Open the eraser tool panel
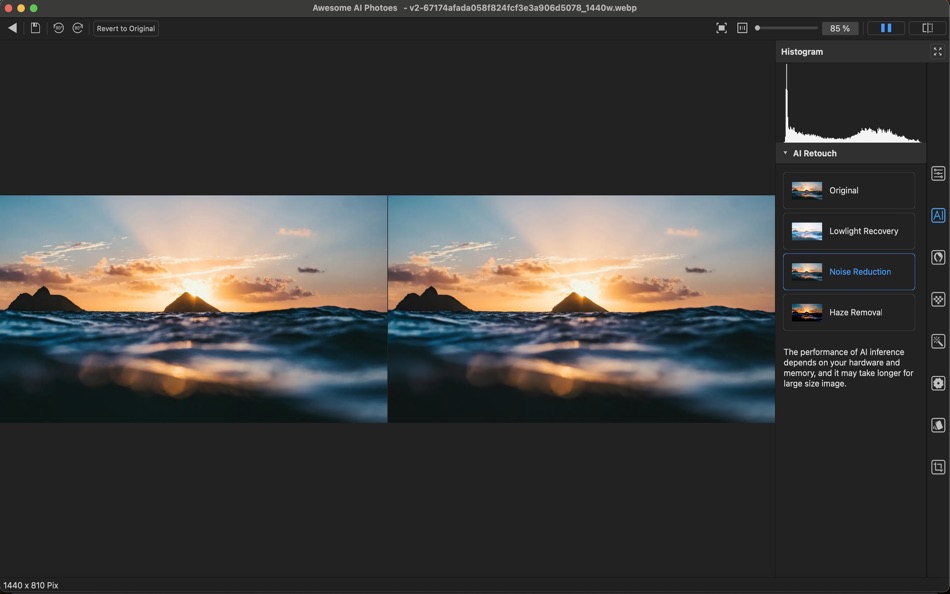The width and height of the screenshot is (950, 594). (x=938, y=425)
